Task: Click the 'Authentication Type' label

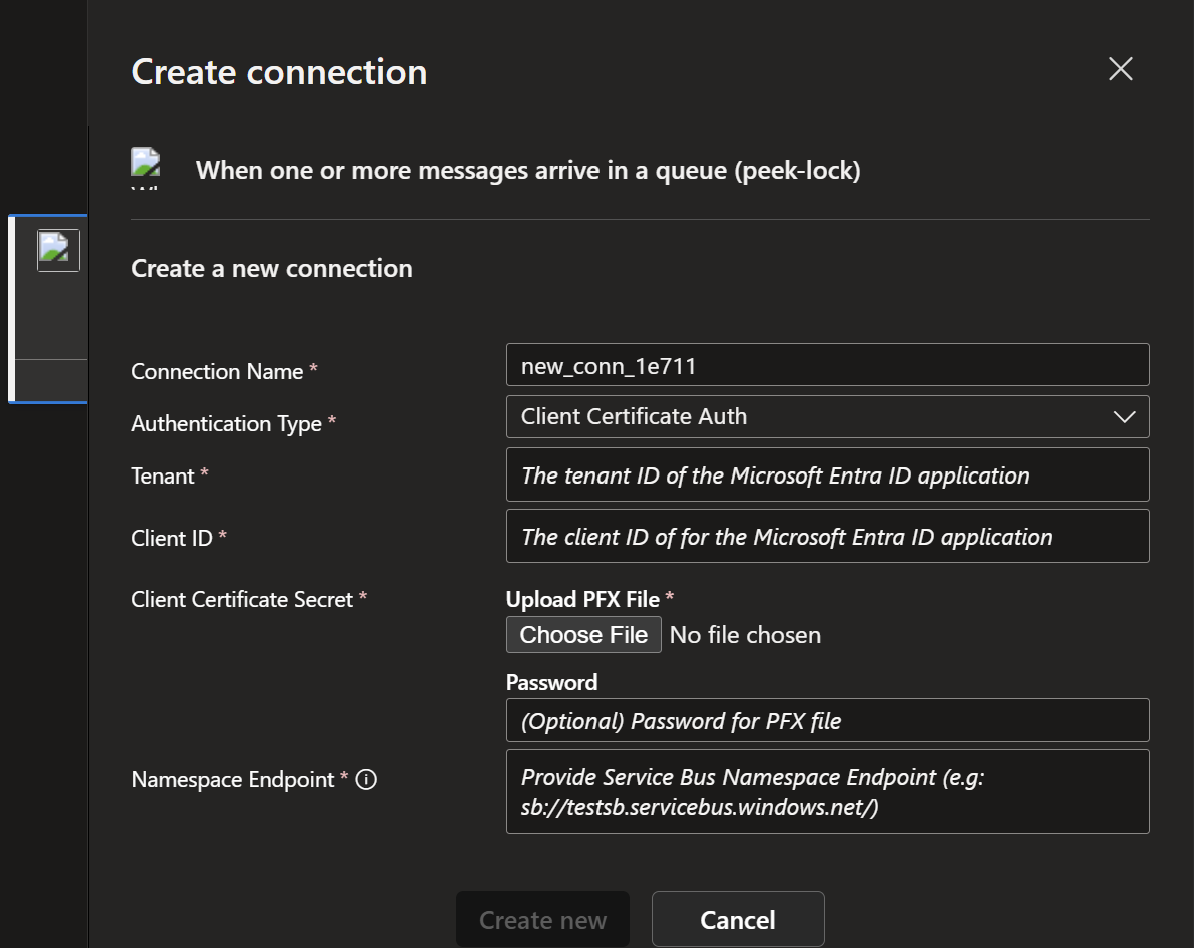Action: (x=226, y=423)
